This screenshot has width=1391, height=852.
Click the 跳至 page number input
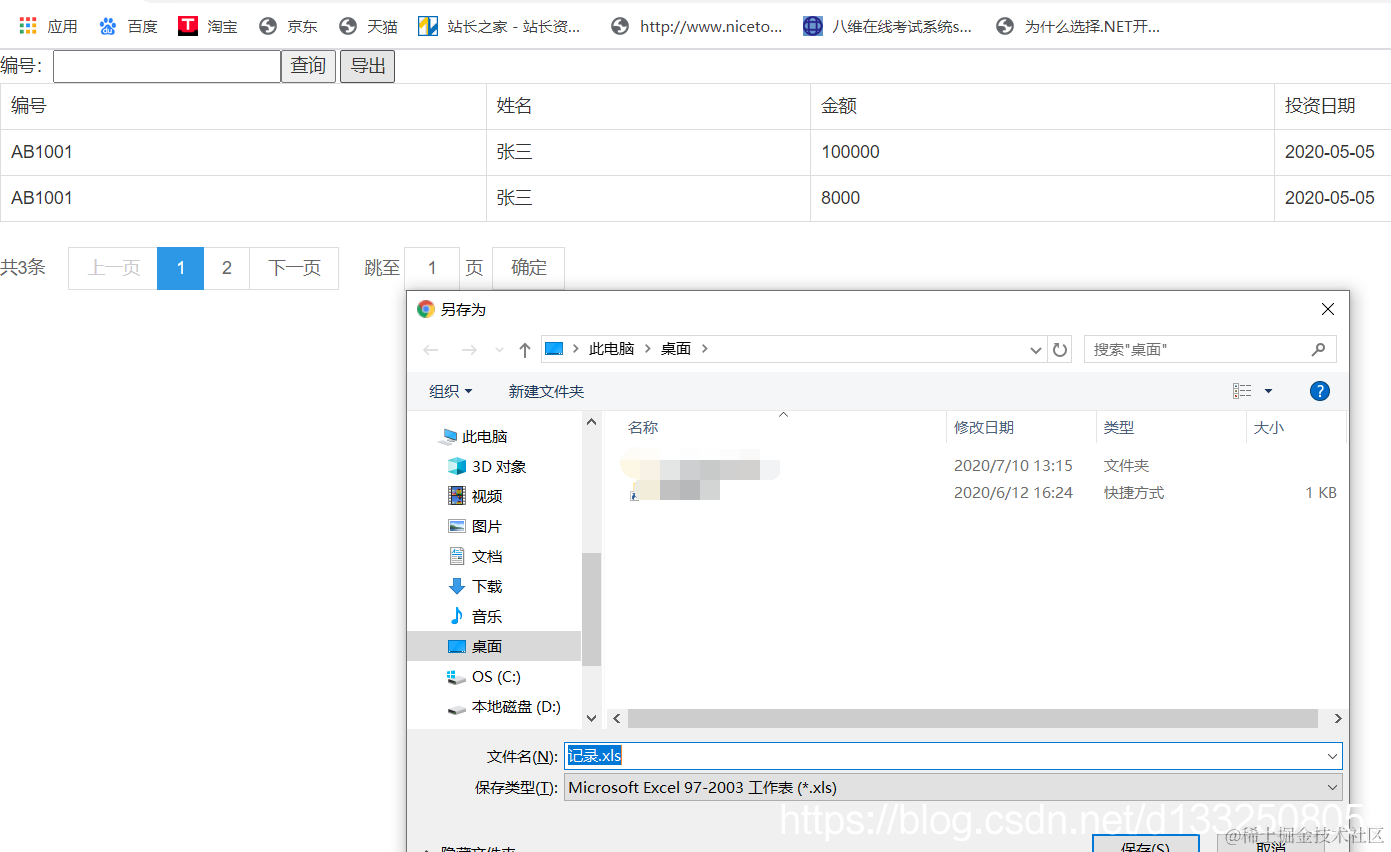coord(432,268)
